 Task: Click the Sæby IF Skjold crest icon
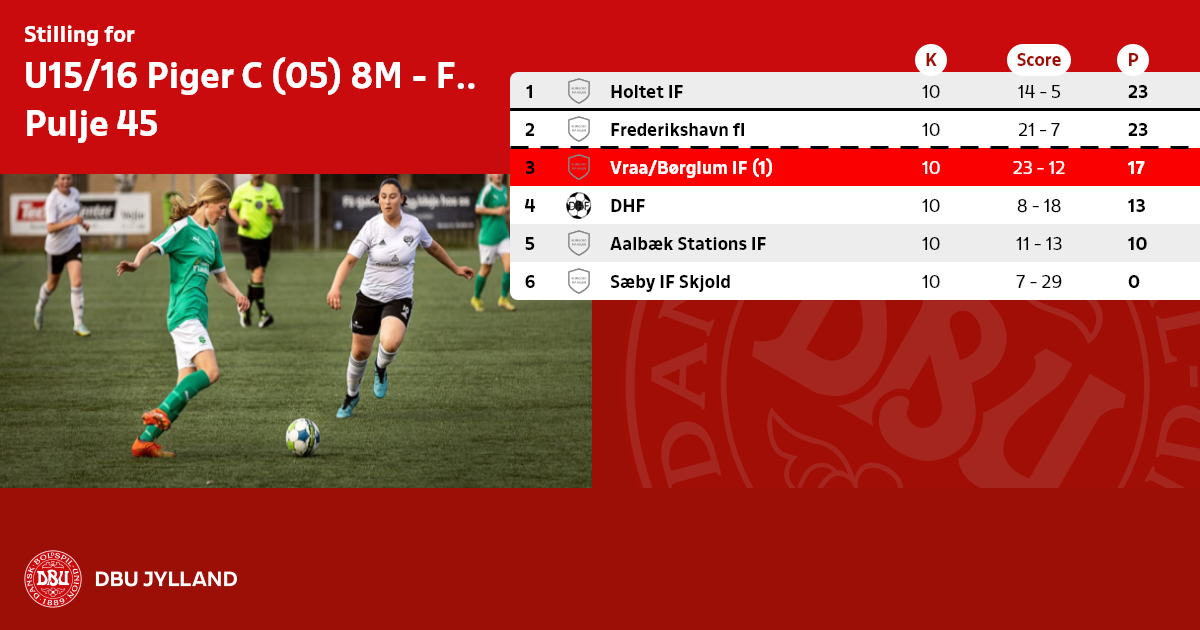tap(578, 282)
